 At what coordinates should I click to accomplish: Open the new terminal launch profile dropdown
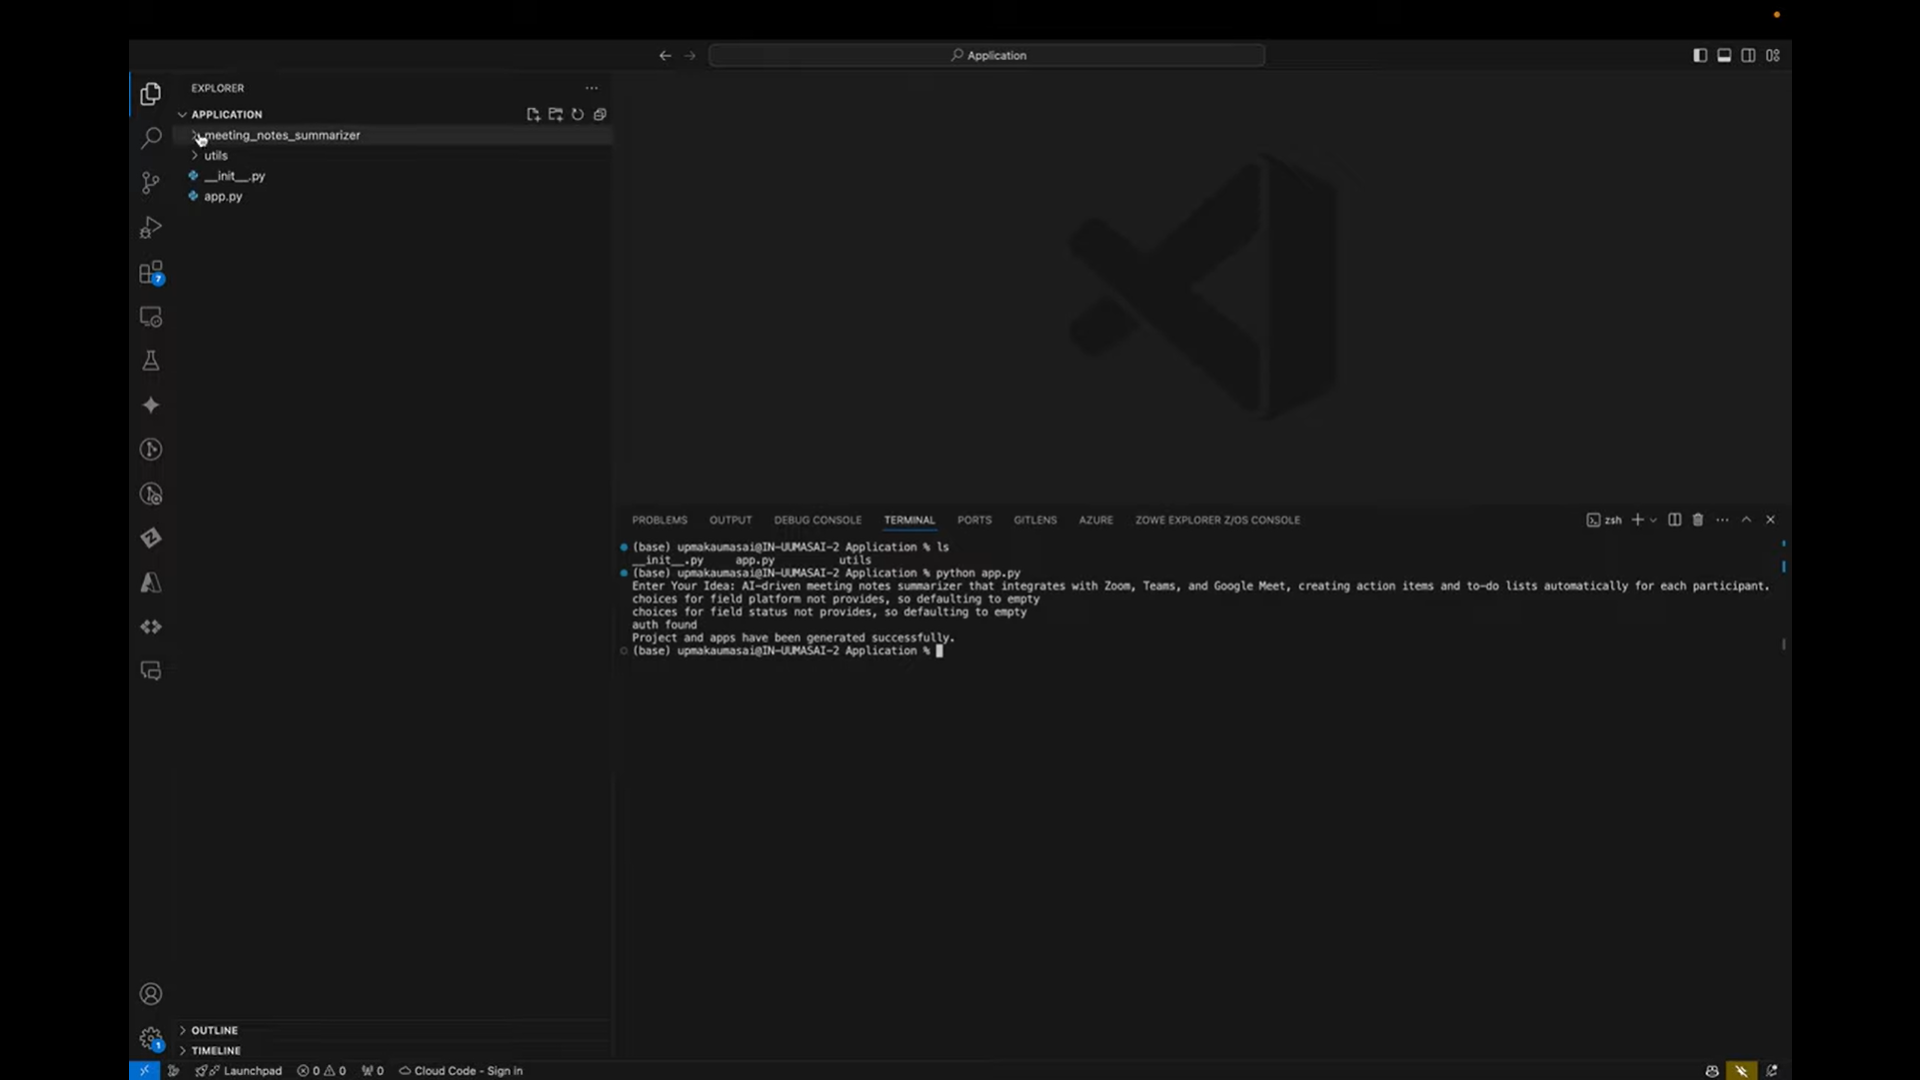pyautogui.click(x=1654, y=520)
